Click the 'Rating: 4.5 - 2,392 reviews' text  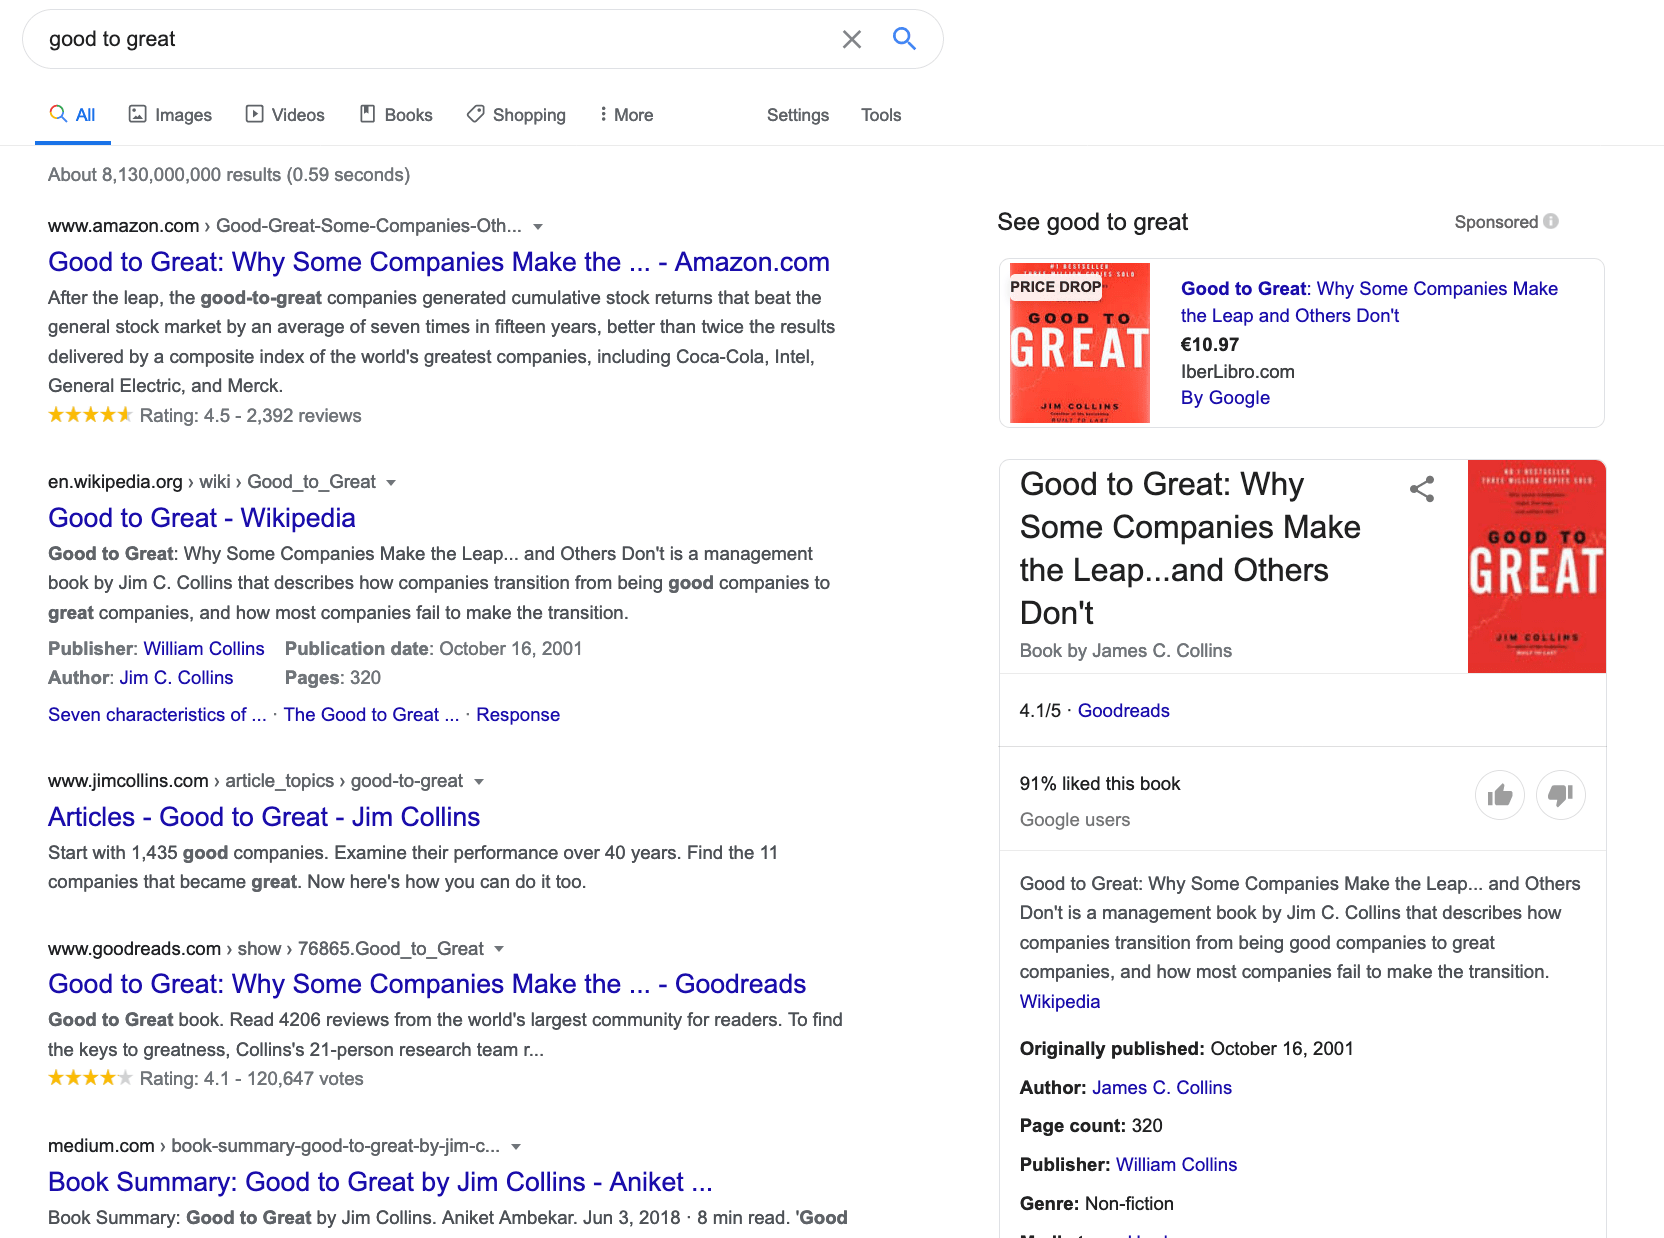coord(250,416)
